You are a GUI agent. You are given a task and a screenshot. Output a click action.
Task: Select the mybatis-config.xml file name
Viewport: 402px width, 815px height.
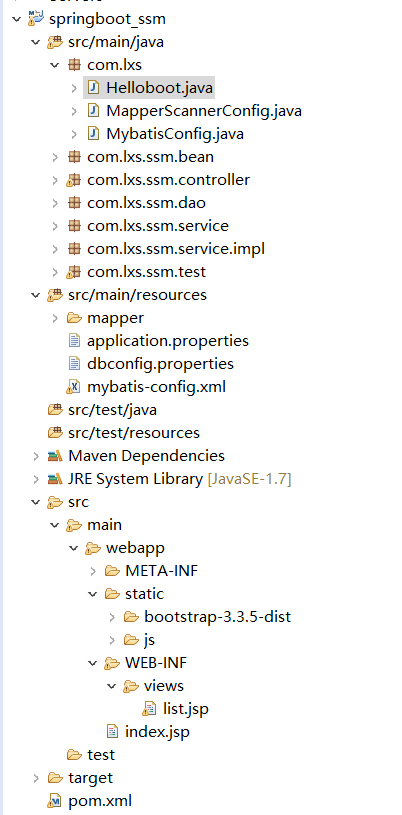(x=157, y=387)
